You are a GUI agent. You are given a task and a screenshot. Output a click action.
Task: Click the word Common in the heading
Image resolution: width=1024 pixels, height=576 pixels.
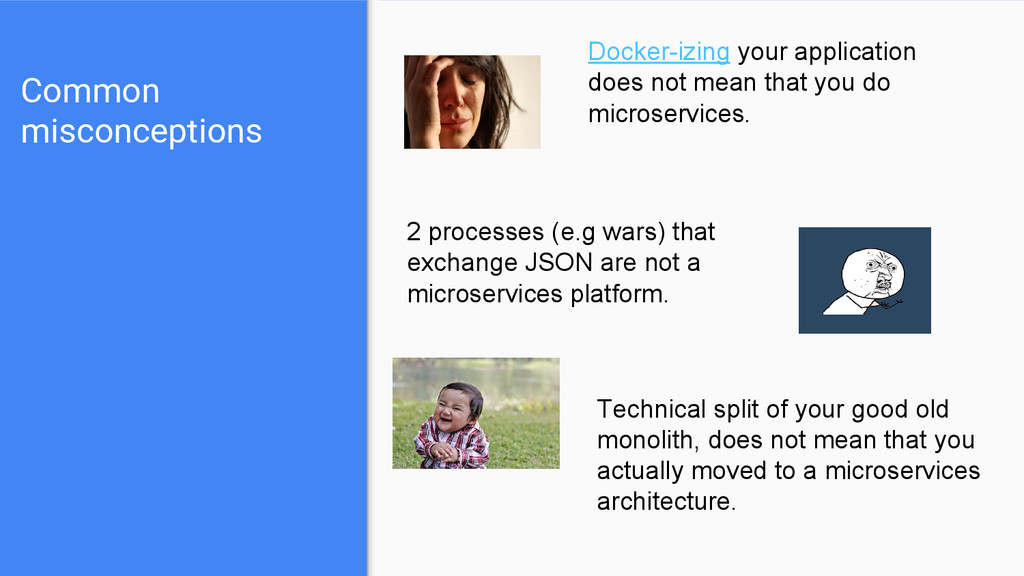pyautogui.click(x=90, y=91)
